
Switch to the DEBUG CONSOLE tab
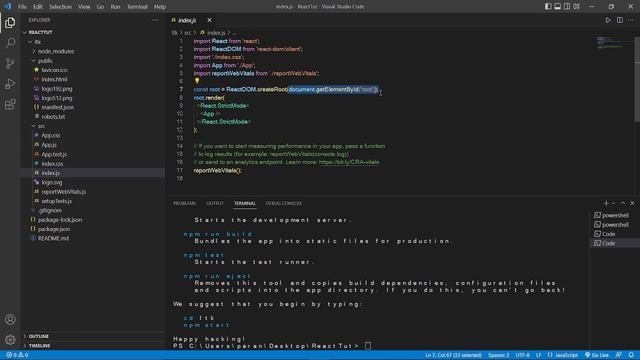coord(284,203)
